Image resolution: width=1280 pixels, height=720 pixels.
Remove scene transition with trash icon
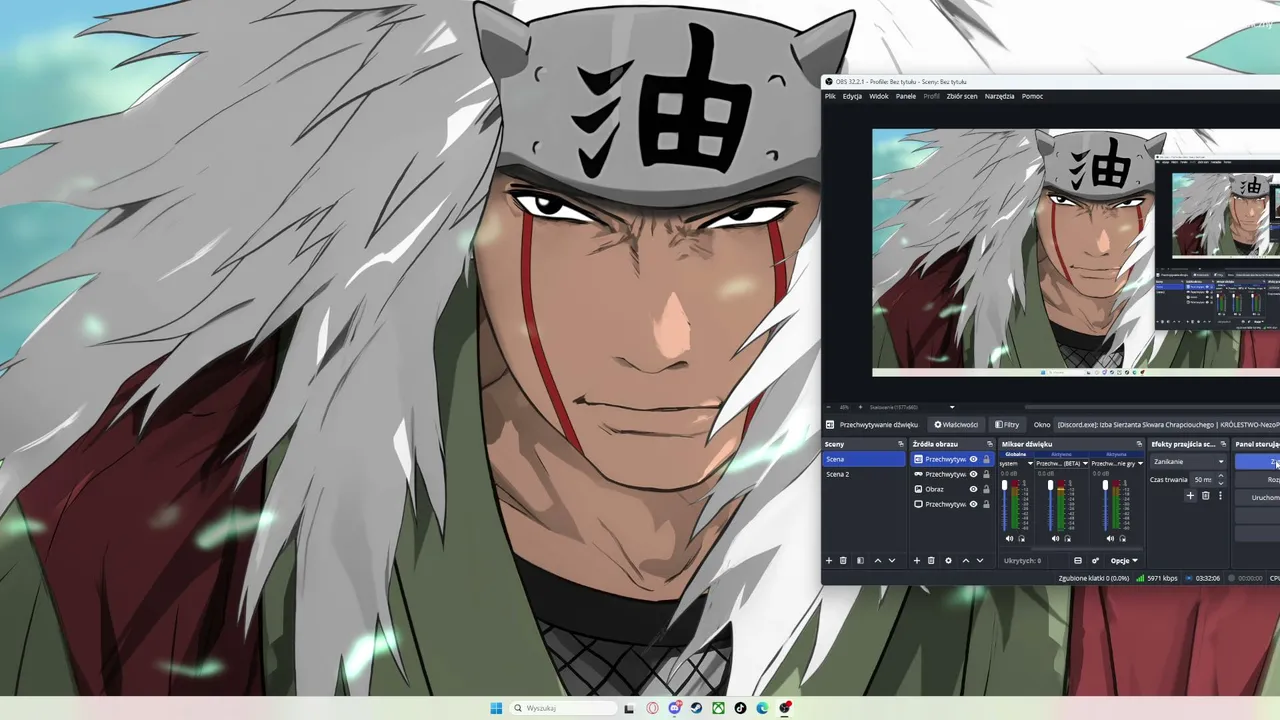coord(1205,496)
